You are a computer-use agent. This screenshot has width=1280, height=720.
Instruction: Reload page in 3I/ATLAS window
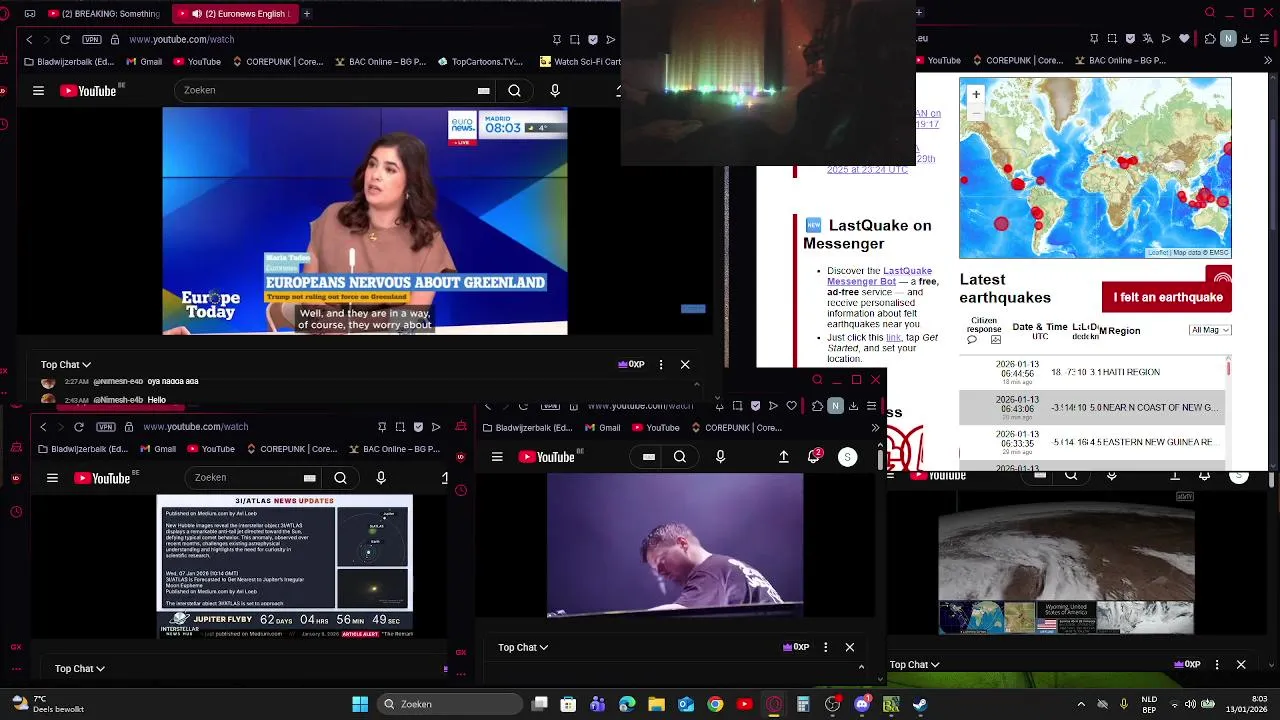tap(78, 427)
